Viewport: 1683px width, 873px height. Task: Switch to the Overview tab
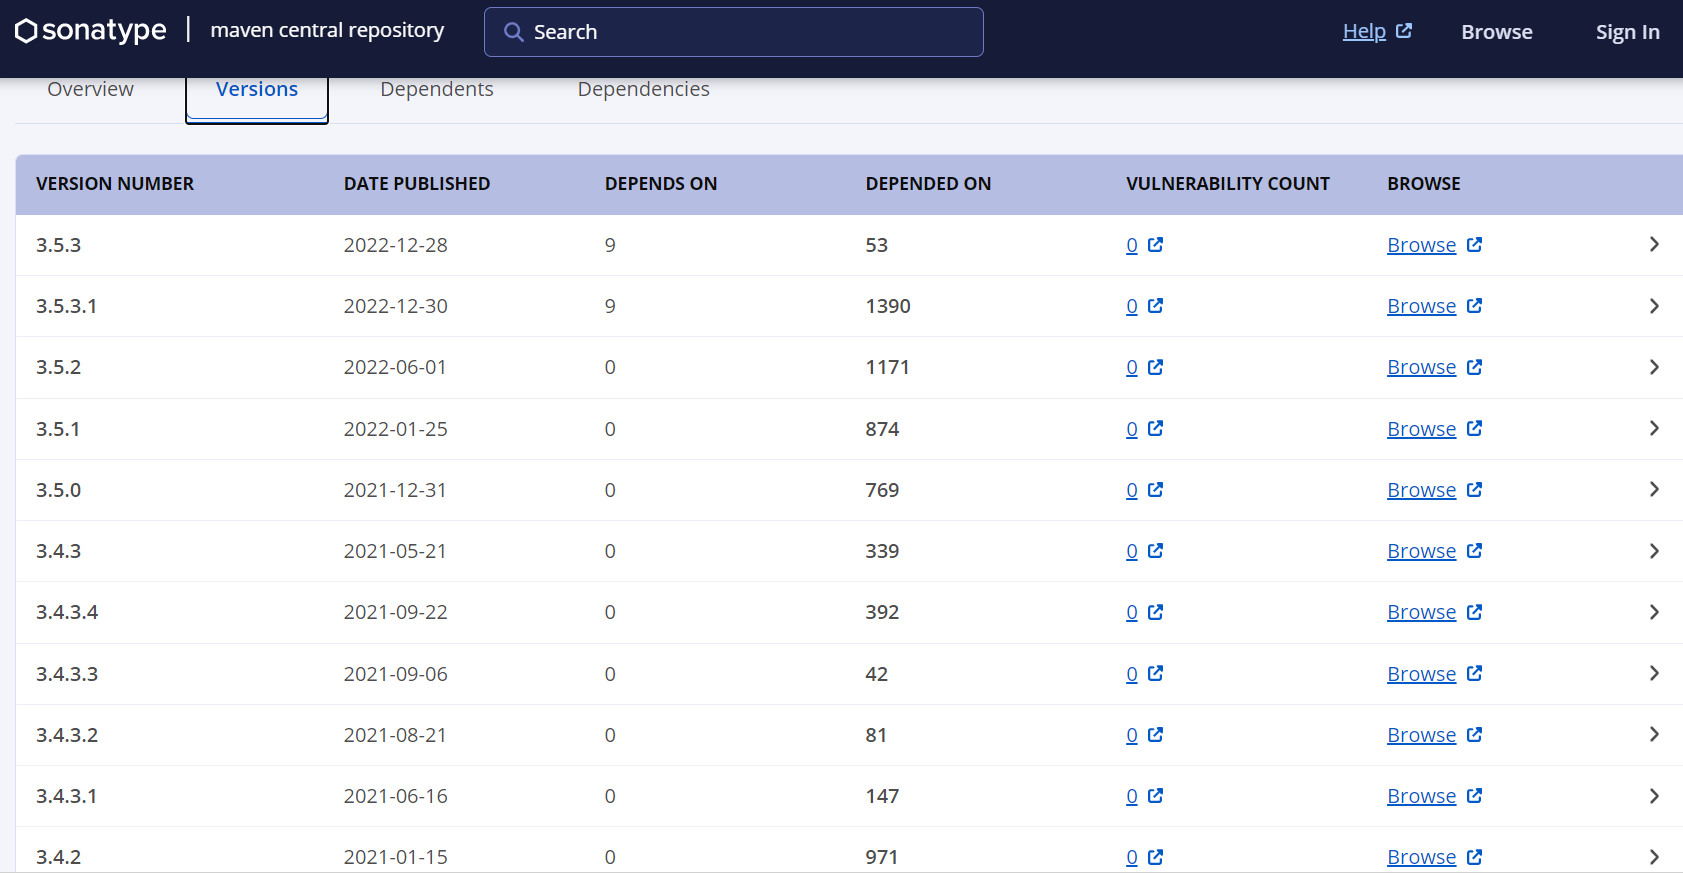point(90,89)
